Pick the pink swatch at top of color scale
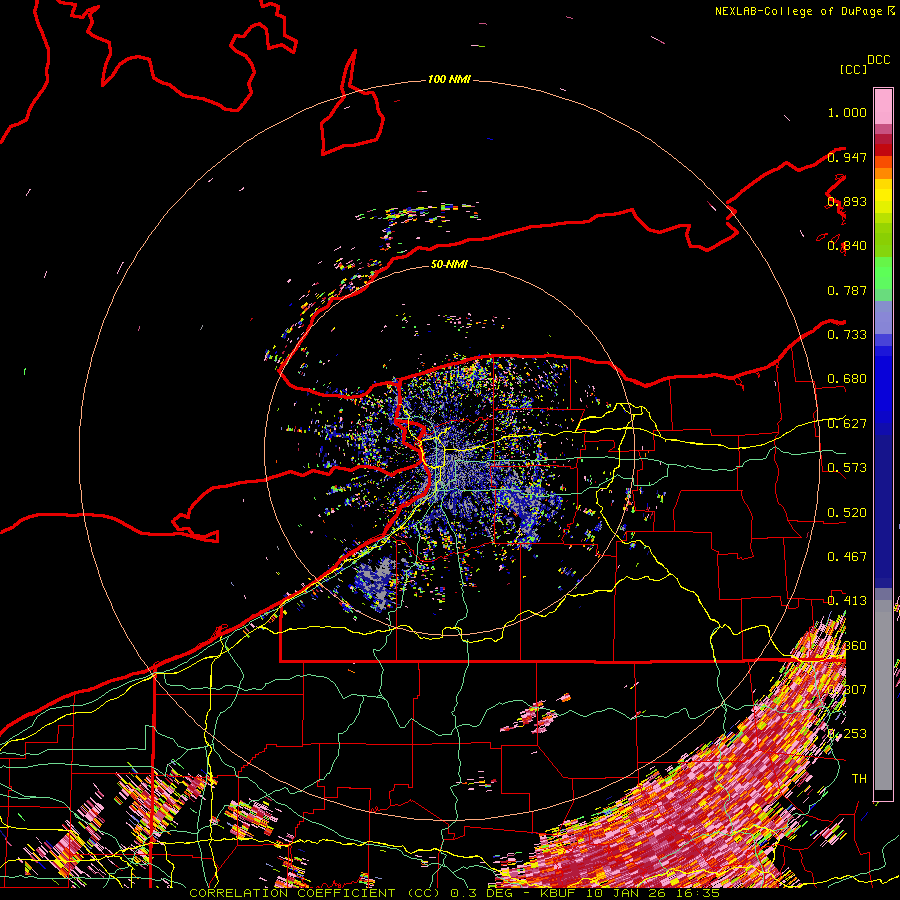 point(883,106)
